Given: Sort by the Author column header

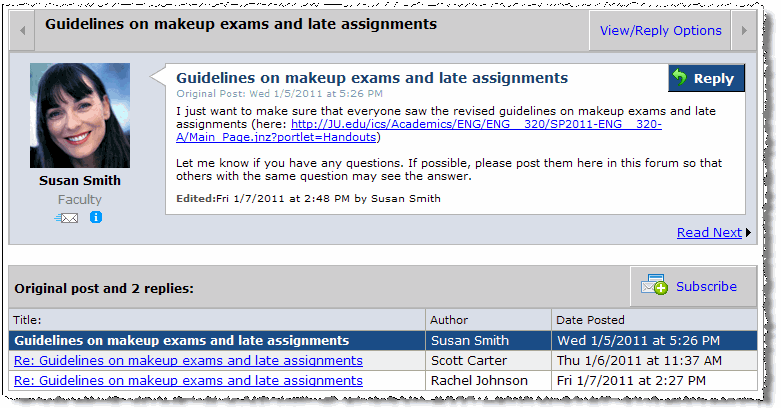Looking at the screenshot, I should point(448,320).
